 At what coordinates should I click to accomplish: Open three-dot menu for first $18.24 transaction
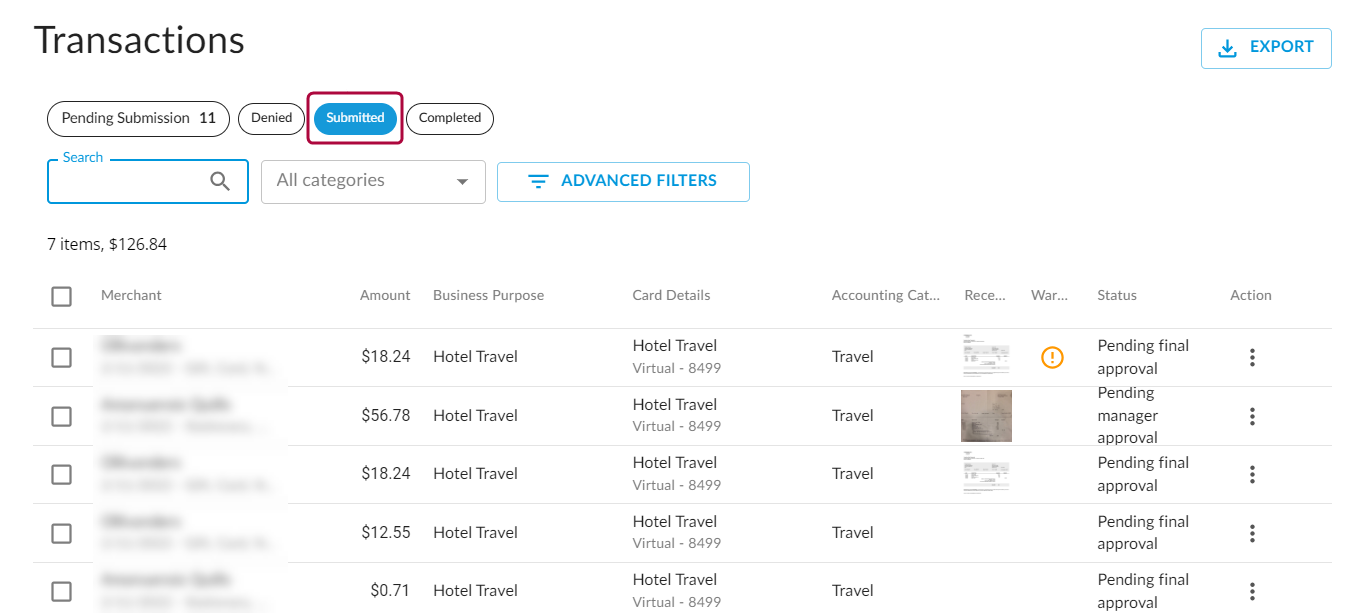[x=1251, y=357]
